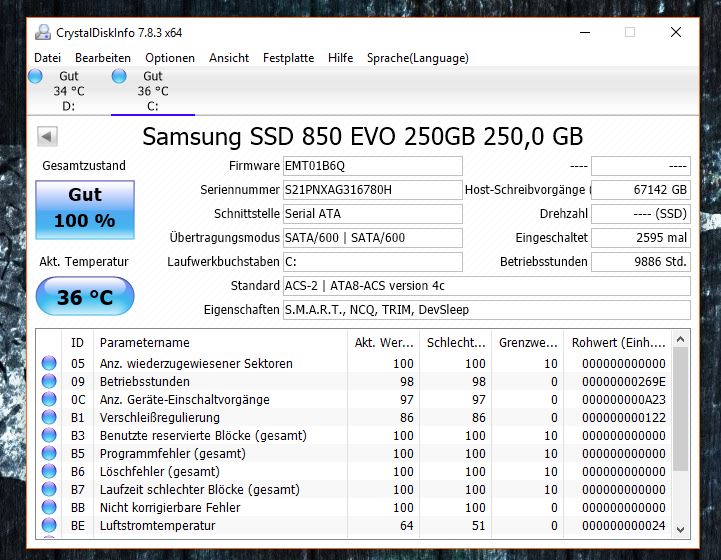Screen dimensions: 721x560
Task: Click status orb of row B3 reservierte Blöcke
Action: (49, 435)
